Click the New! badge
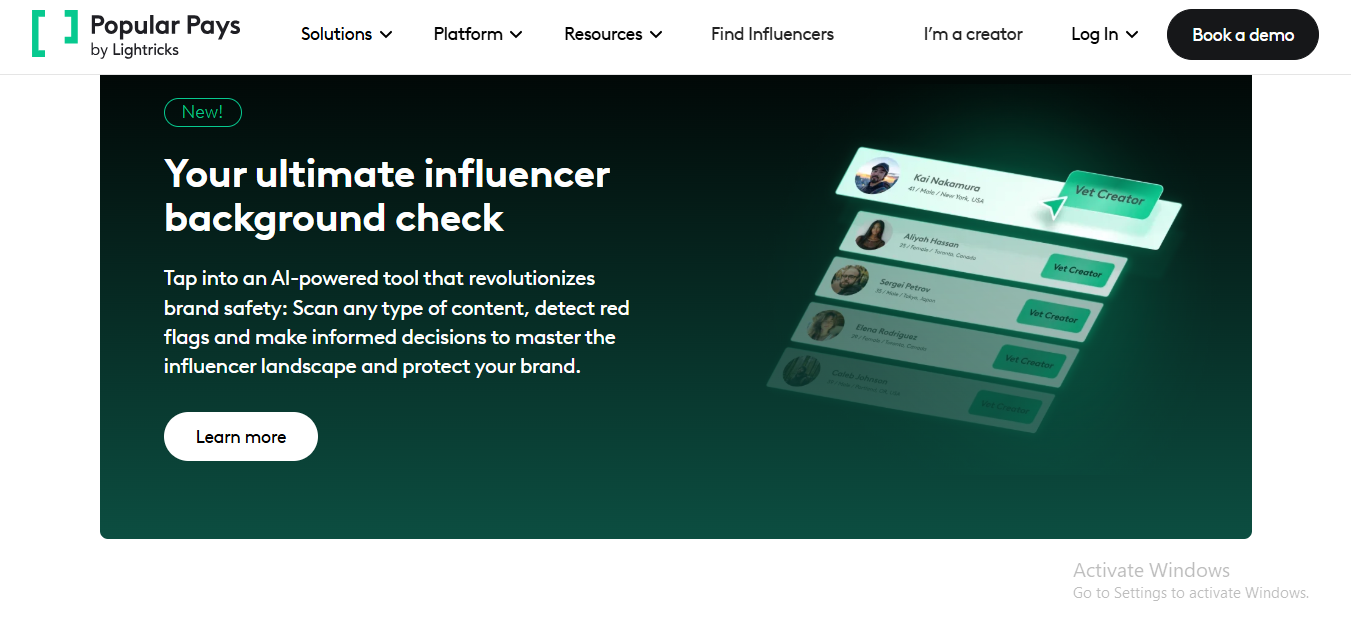1351x630 pixels. (x=203, y=112)
